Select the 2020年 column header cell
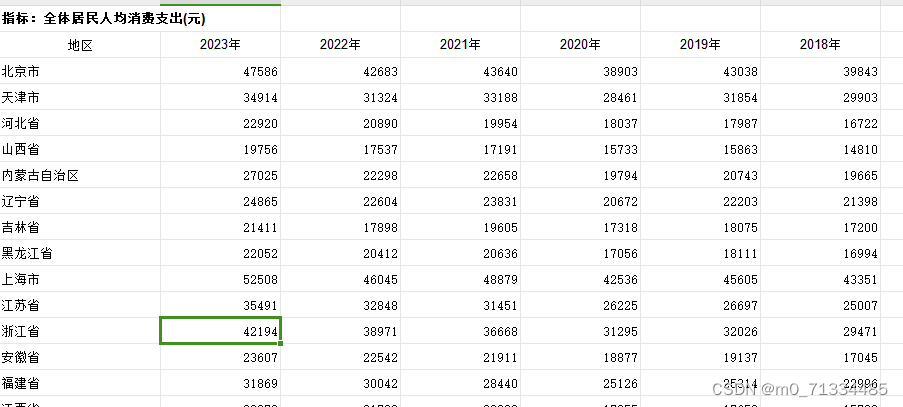The height and width of the screenshot is (407, 903). point(580,44)
